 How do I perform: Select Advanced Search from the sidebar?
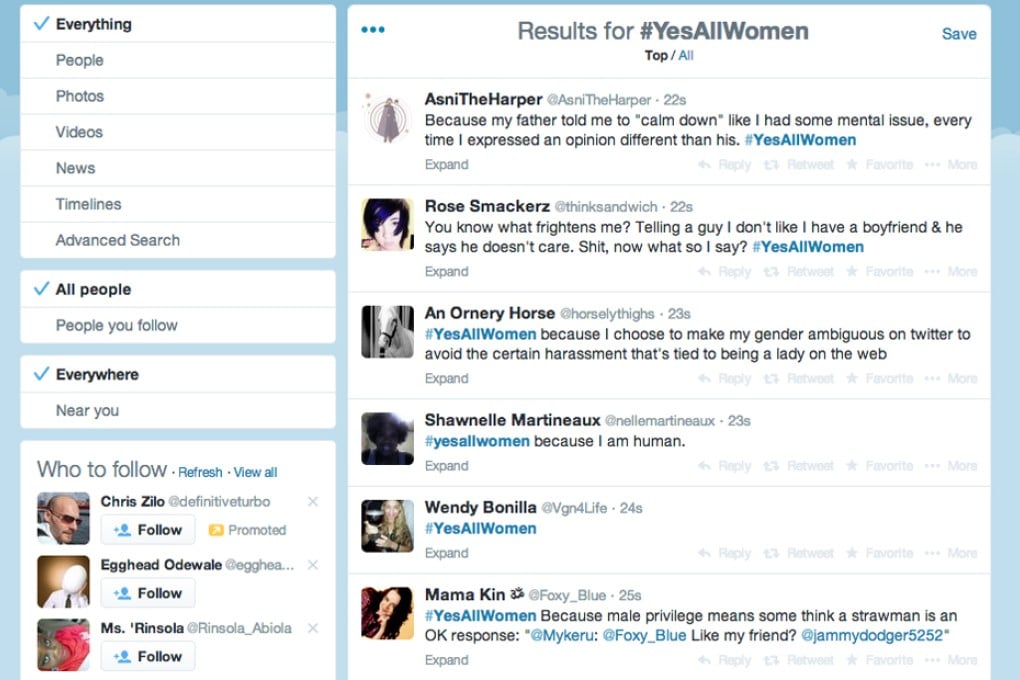point(117,240)
